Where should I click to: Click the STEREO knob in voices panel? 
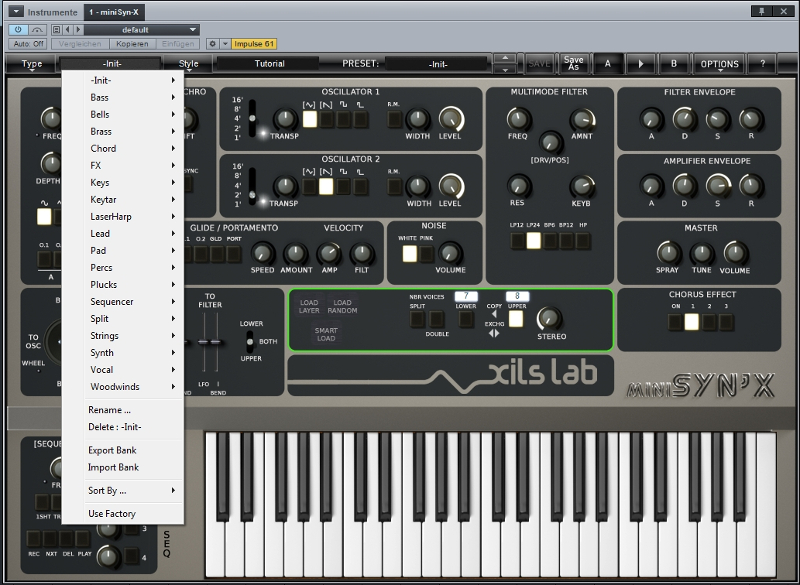(x=549, y=319)
